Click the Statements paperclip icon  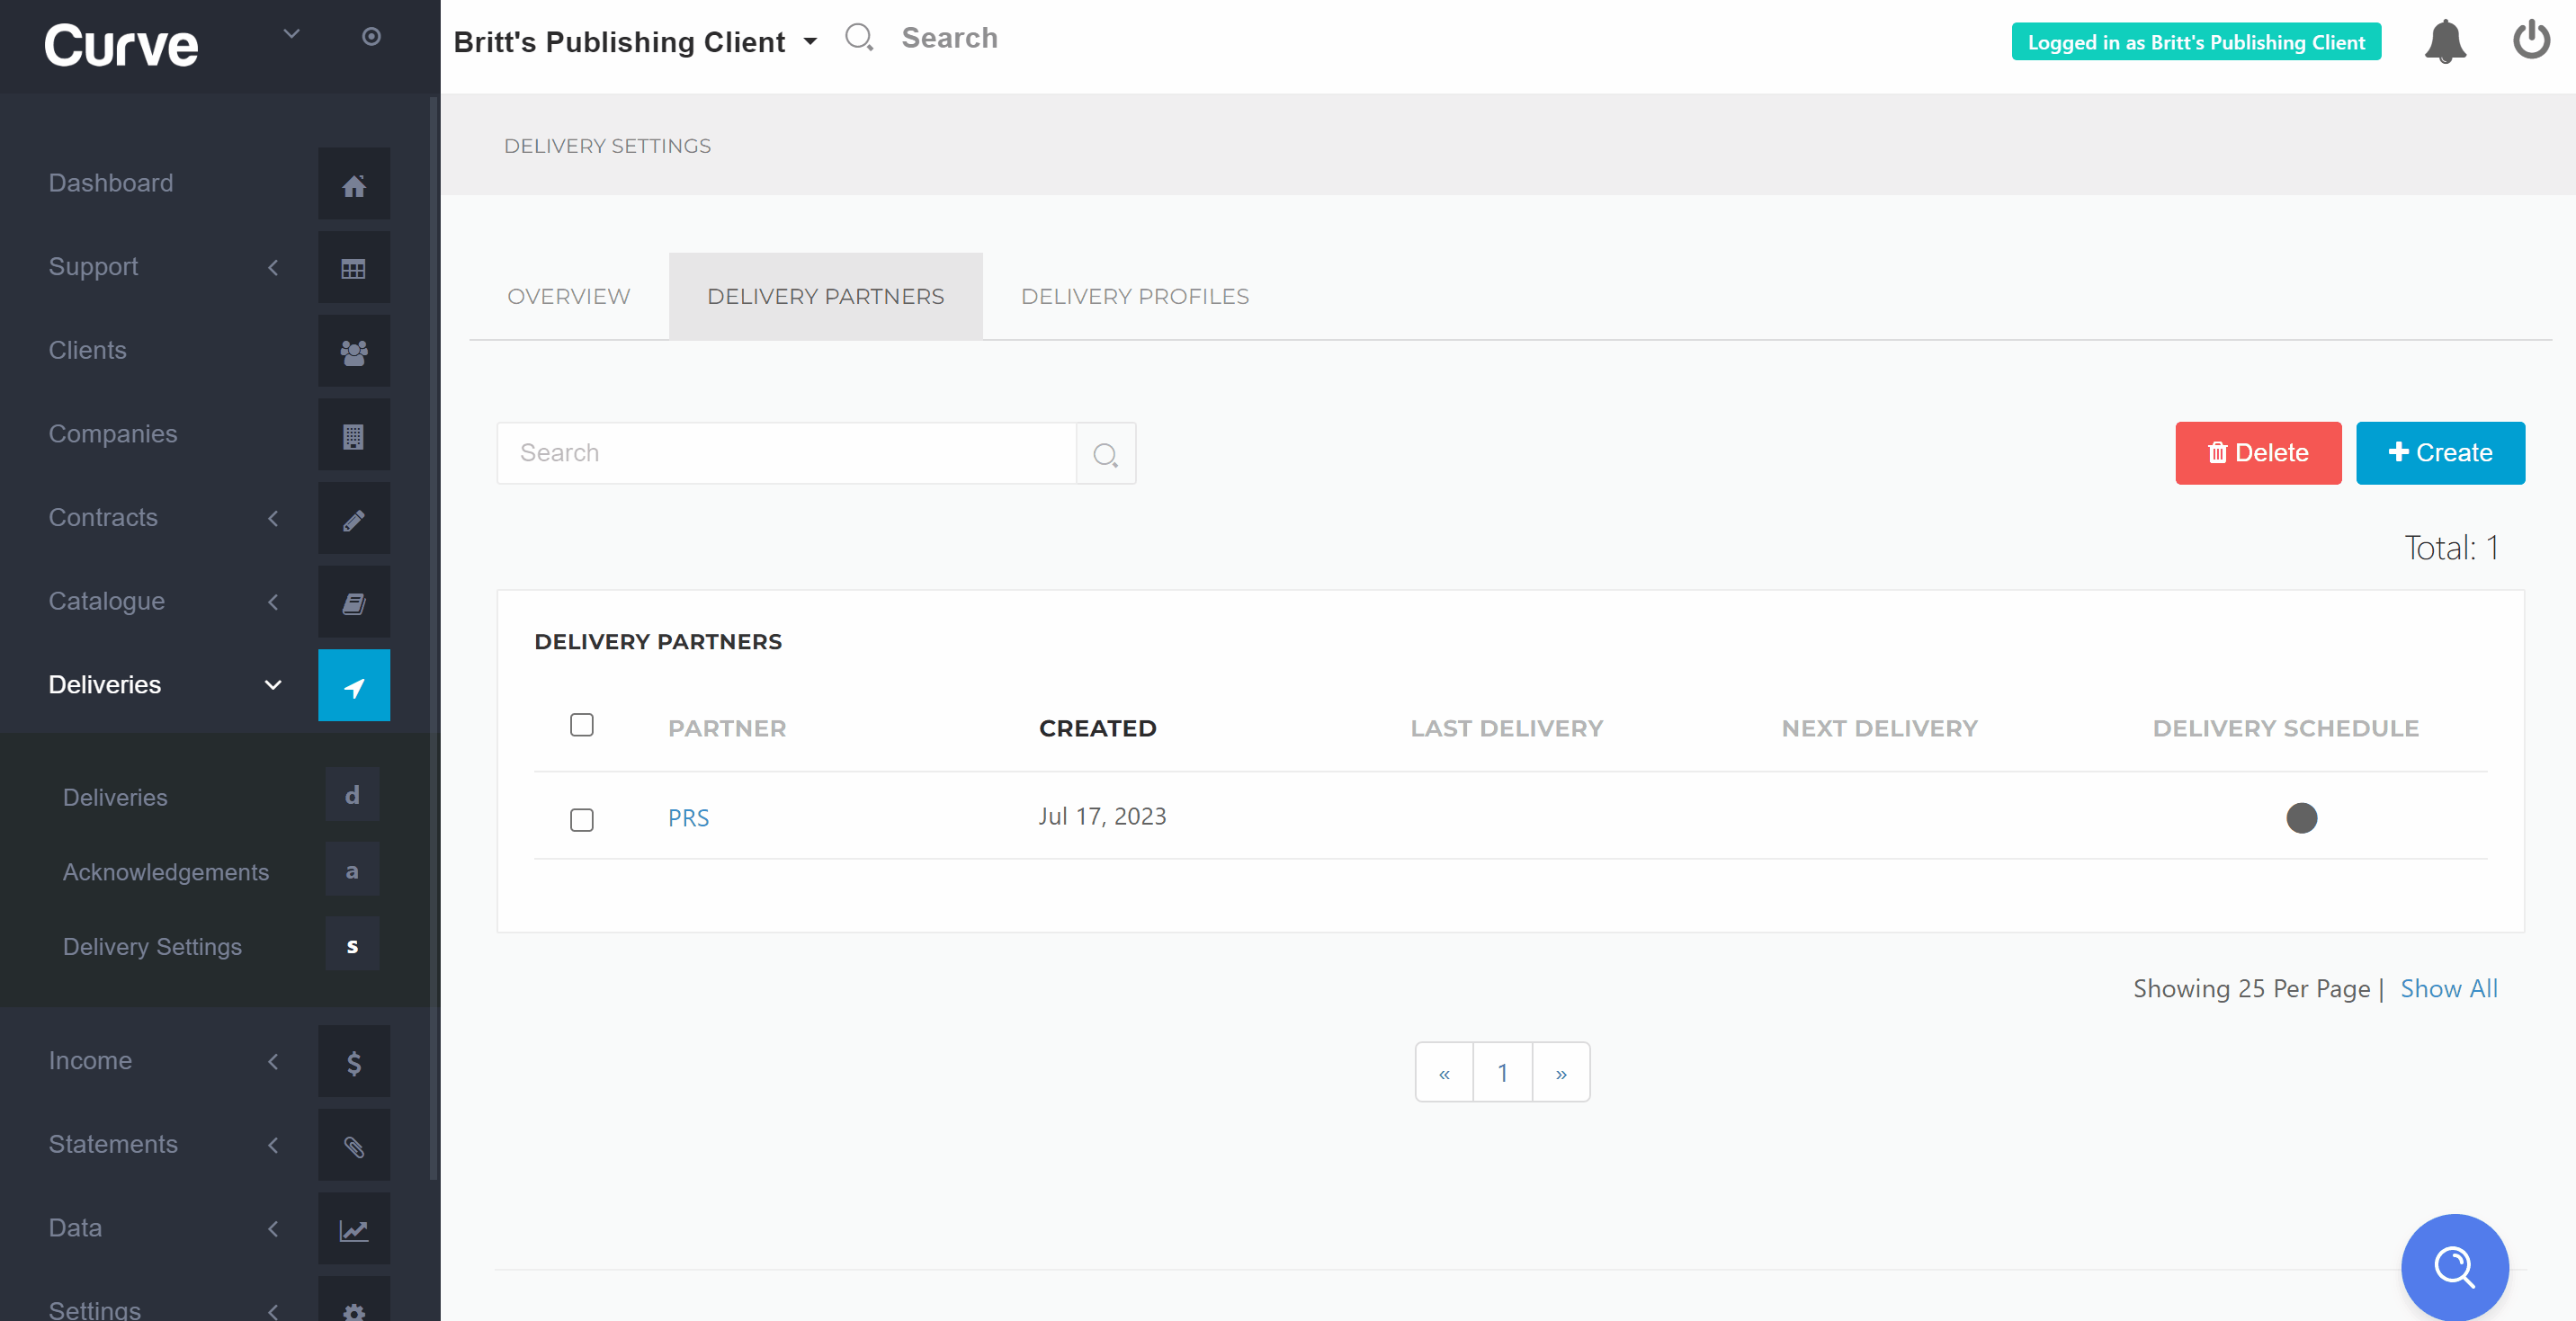354,1146
